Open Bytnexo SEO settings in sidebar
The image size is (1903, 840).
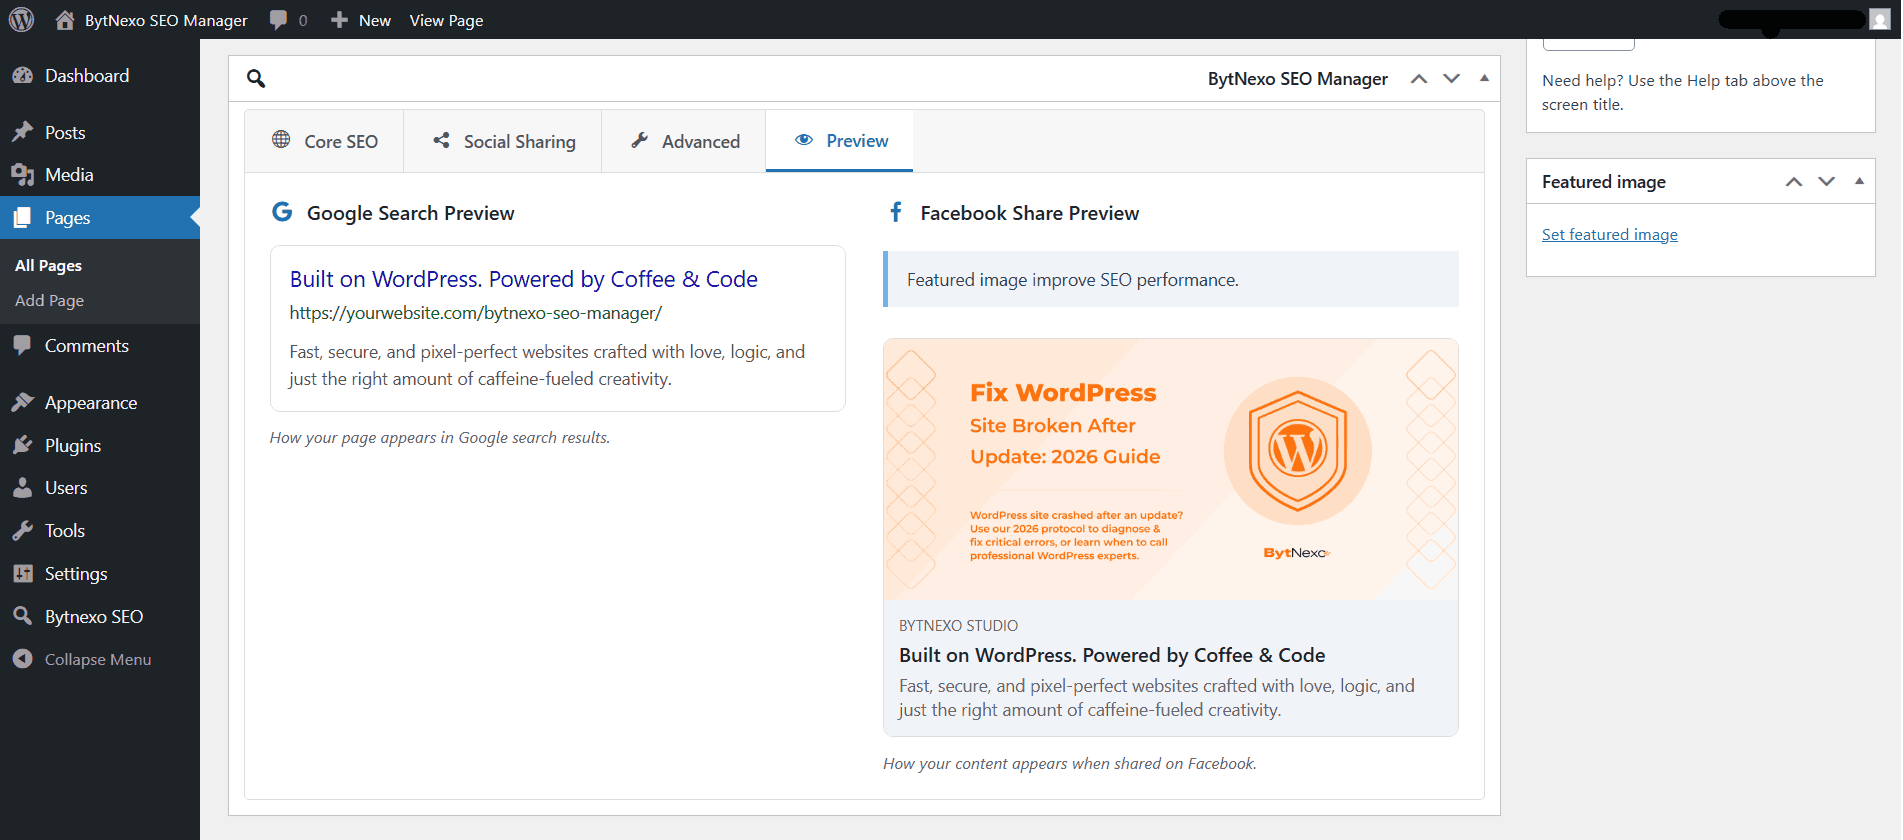[x=93, y=617]
